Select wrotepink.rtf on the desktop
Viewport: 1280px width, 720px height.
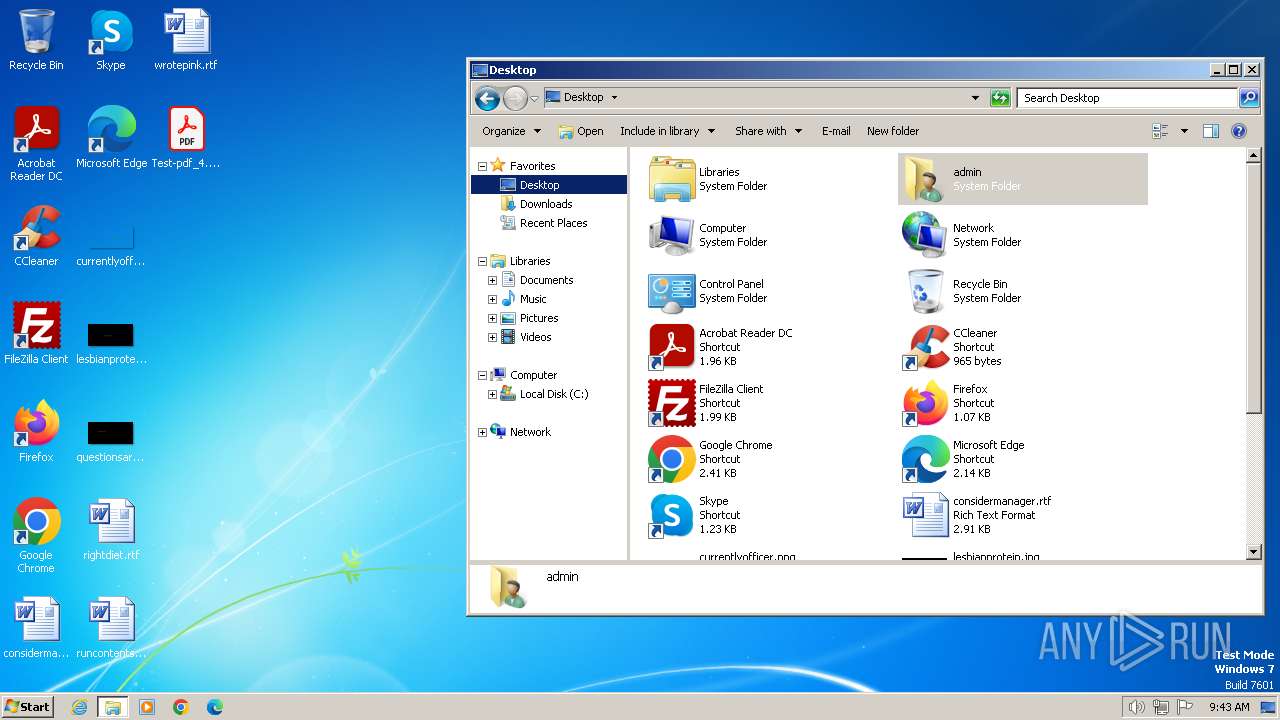[186, 40]
